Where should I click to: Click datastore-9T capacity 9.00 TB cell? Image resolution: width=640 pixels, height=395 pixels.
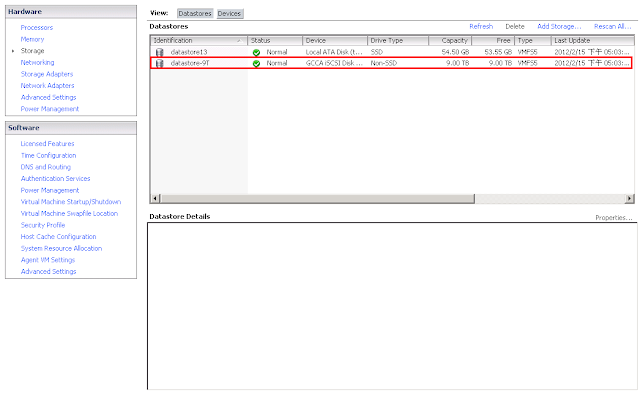pos(458,63)
